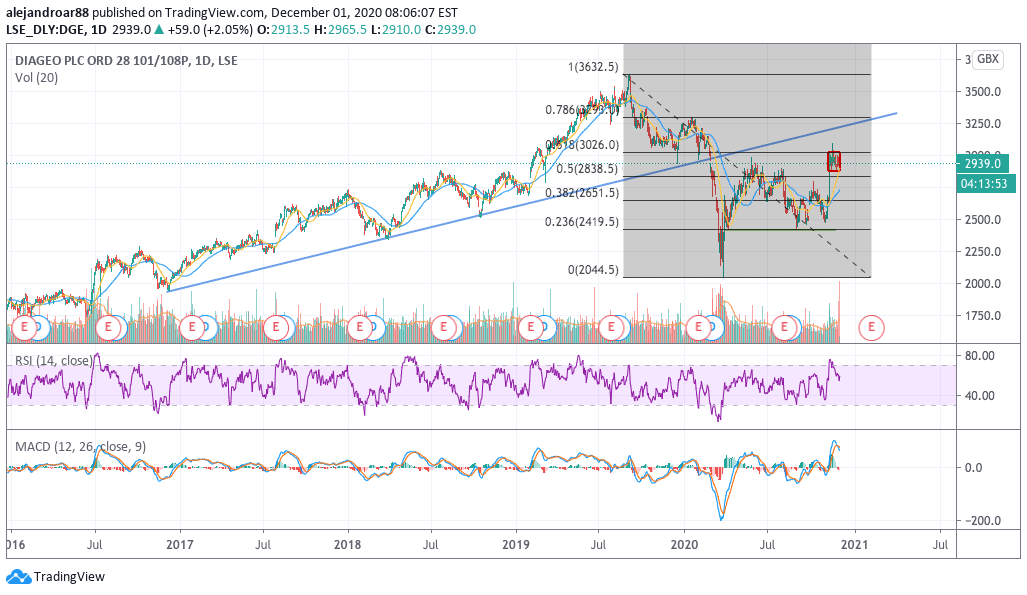The width and height of the screenshot is (1027, 595).
Task: Click the O:2913.5 open value
Action: pyautogui.click(x=283, y=29)
